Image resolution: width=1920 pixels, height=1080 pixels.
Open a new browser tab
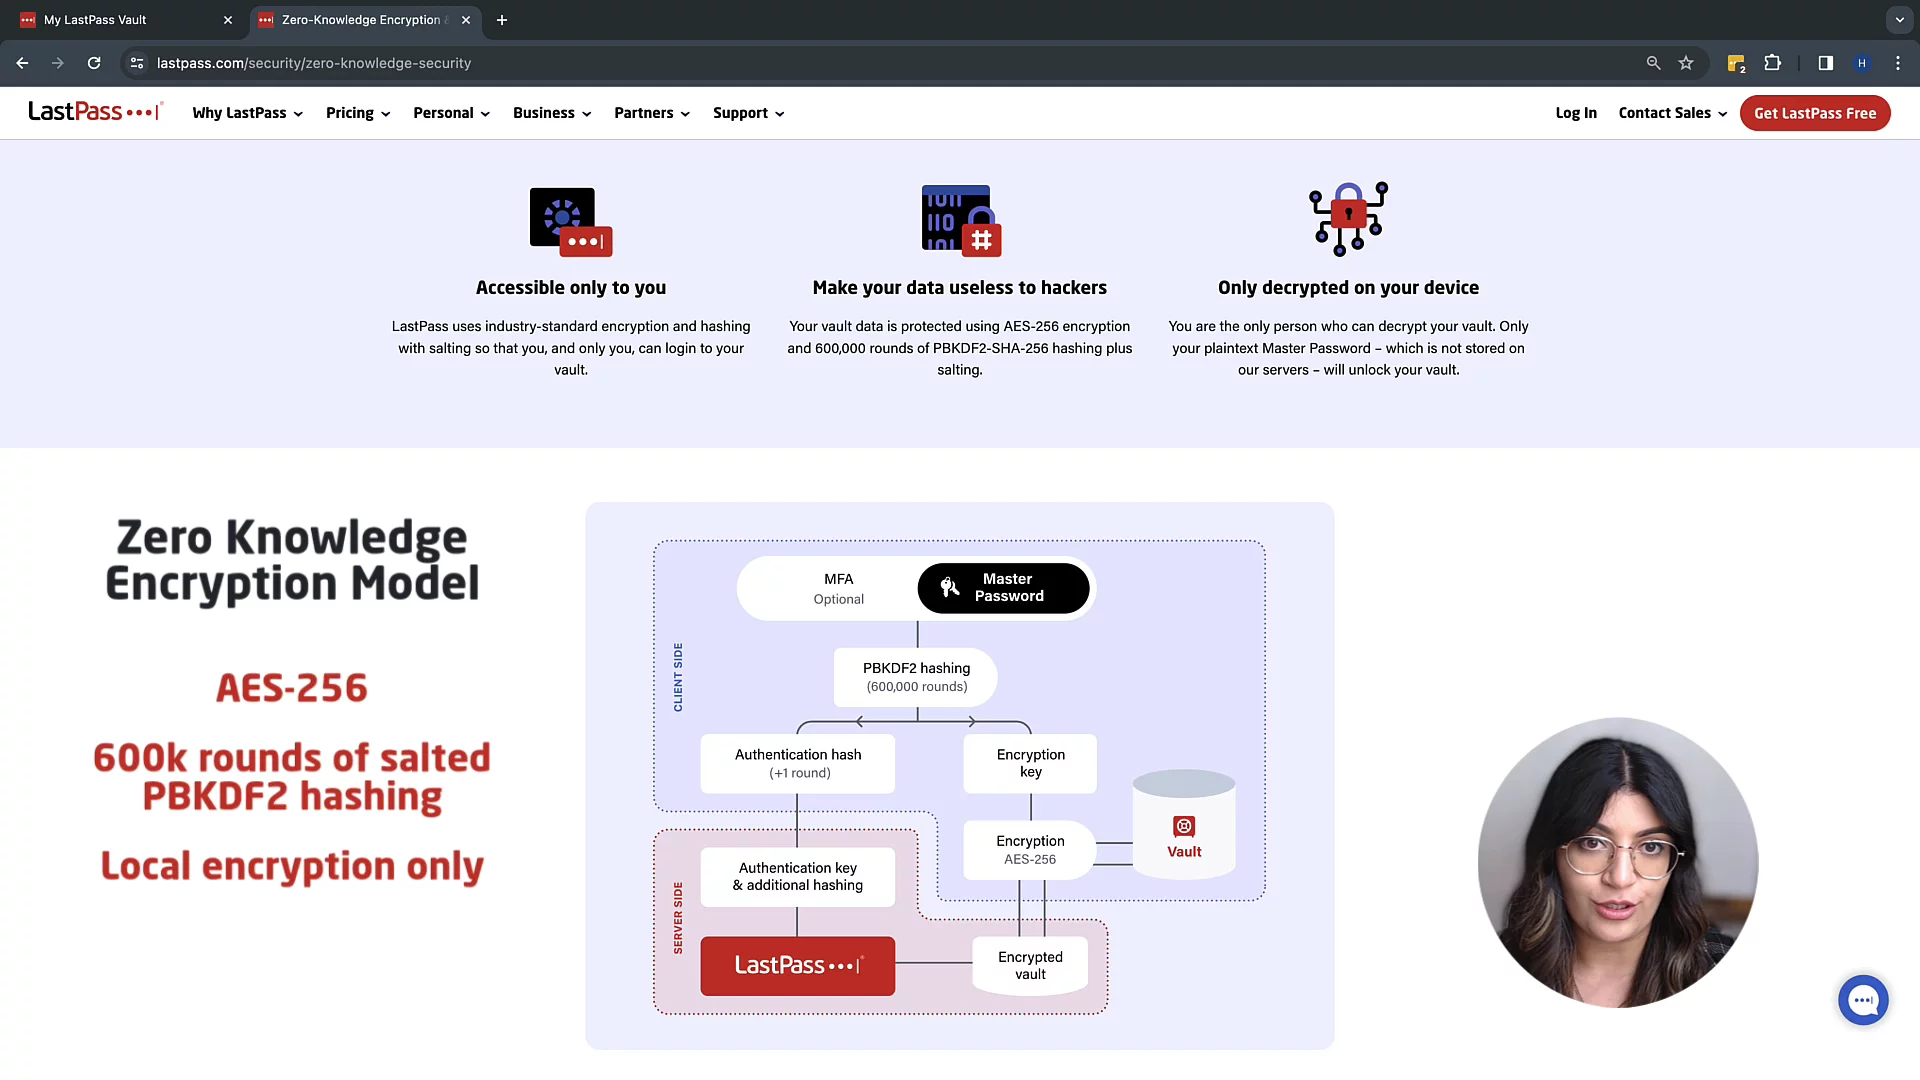[502, 20]
